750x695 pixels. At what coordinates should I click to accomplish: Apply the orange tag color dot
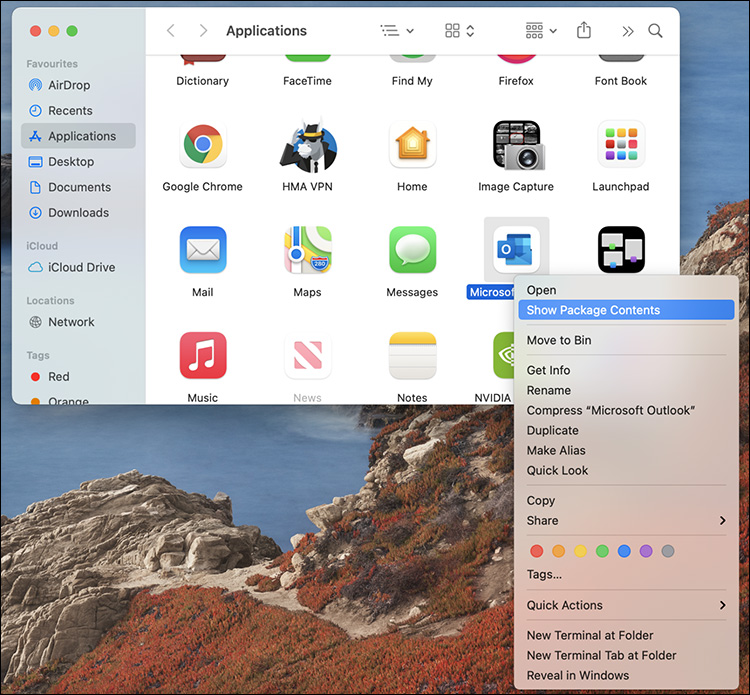[x=559, y=551]
